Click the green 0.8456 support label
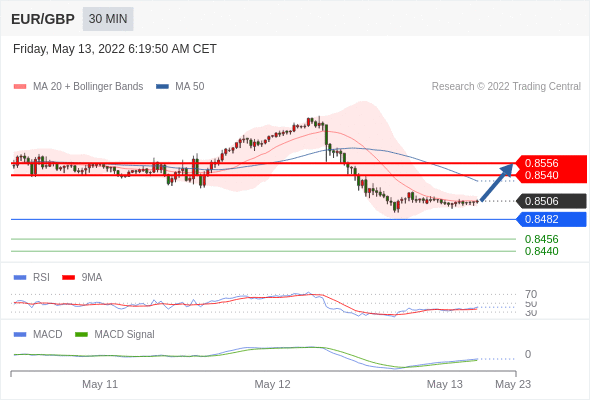The height and width of the screenshot is (400, 590). pos(541,239)
